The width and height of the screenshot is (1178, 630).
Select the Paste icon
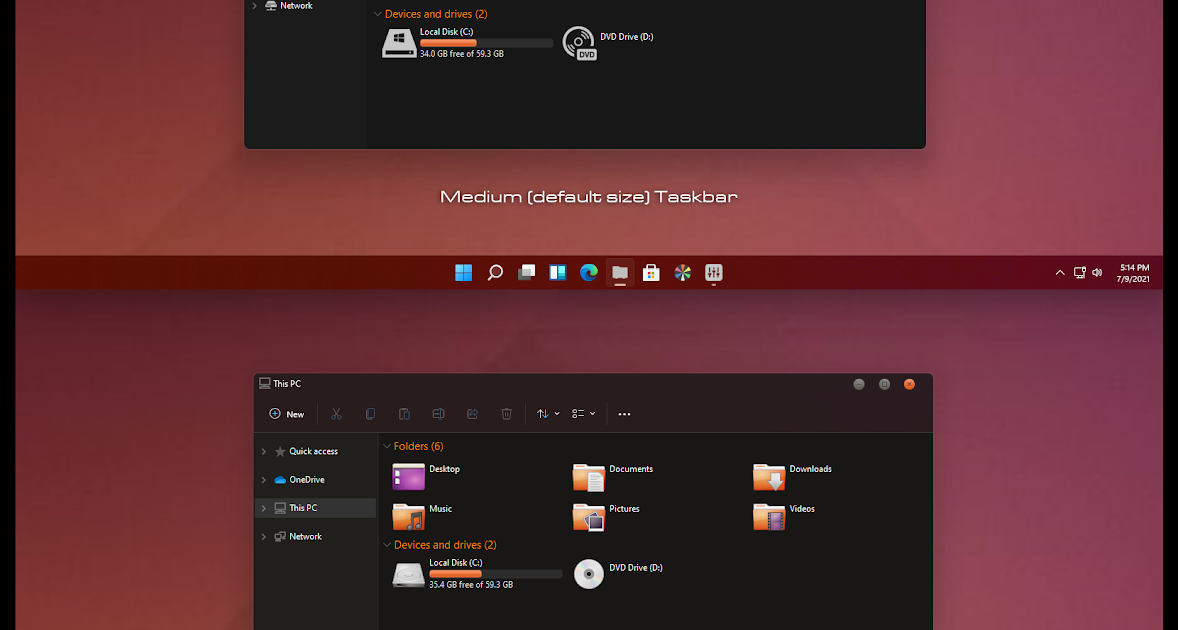click(x=404, y=413)
